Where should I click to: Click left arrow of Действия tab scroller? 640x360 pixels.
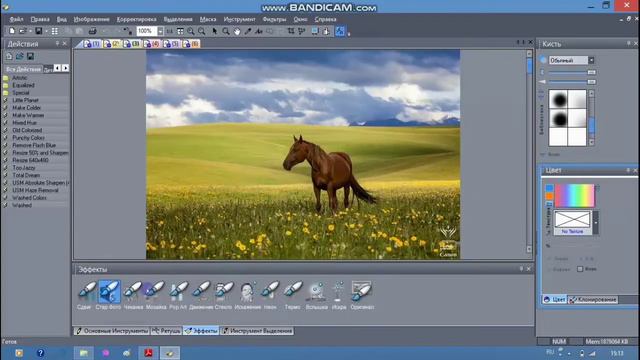click(58, 68)
